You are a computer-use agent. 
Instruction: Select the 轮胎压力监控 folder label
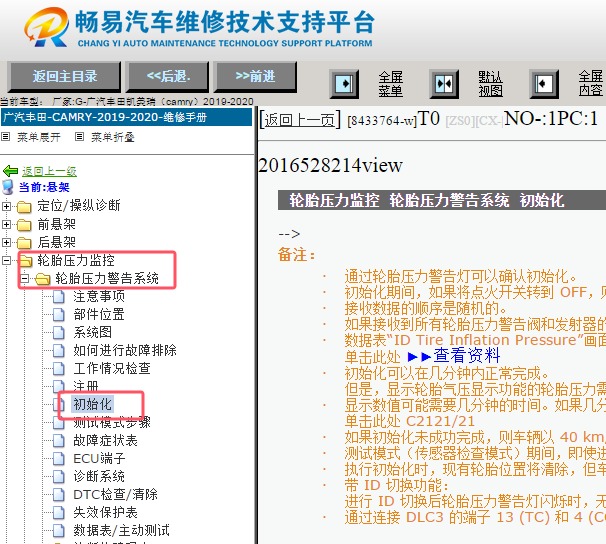pyautogui.click(x=76, y=260)
